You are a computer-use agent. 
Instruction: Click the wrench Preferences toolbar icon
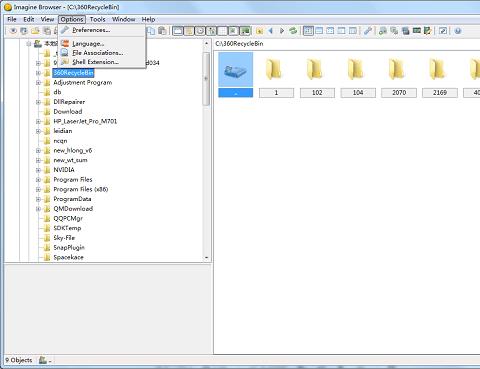click(x=368, y=31)
